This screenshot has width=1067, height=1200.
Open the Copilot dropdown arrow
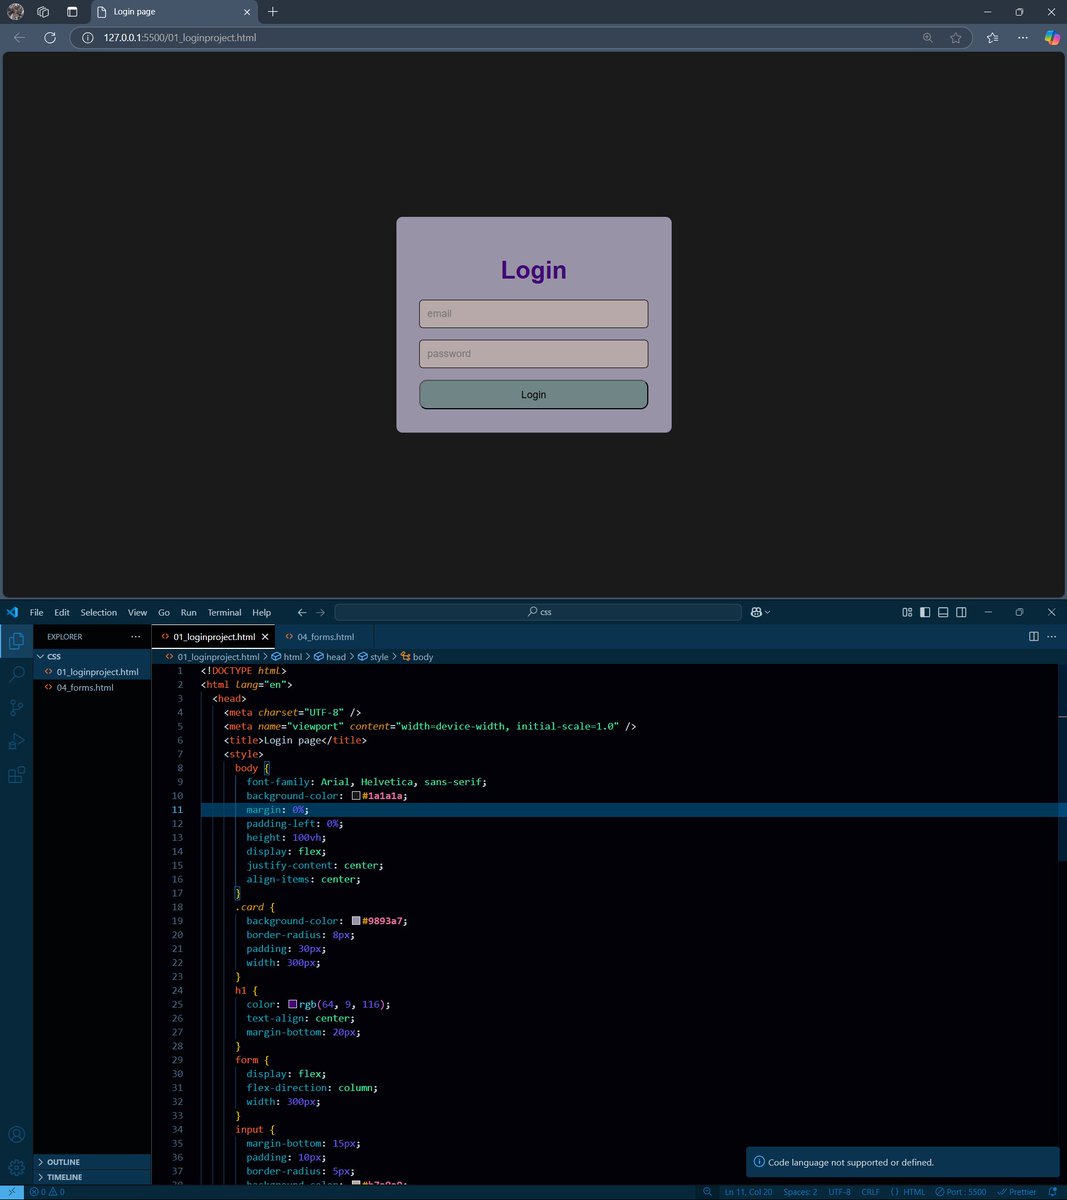tap(767, 612)
